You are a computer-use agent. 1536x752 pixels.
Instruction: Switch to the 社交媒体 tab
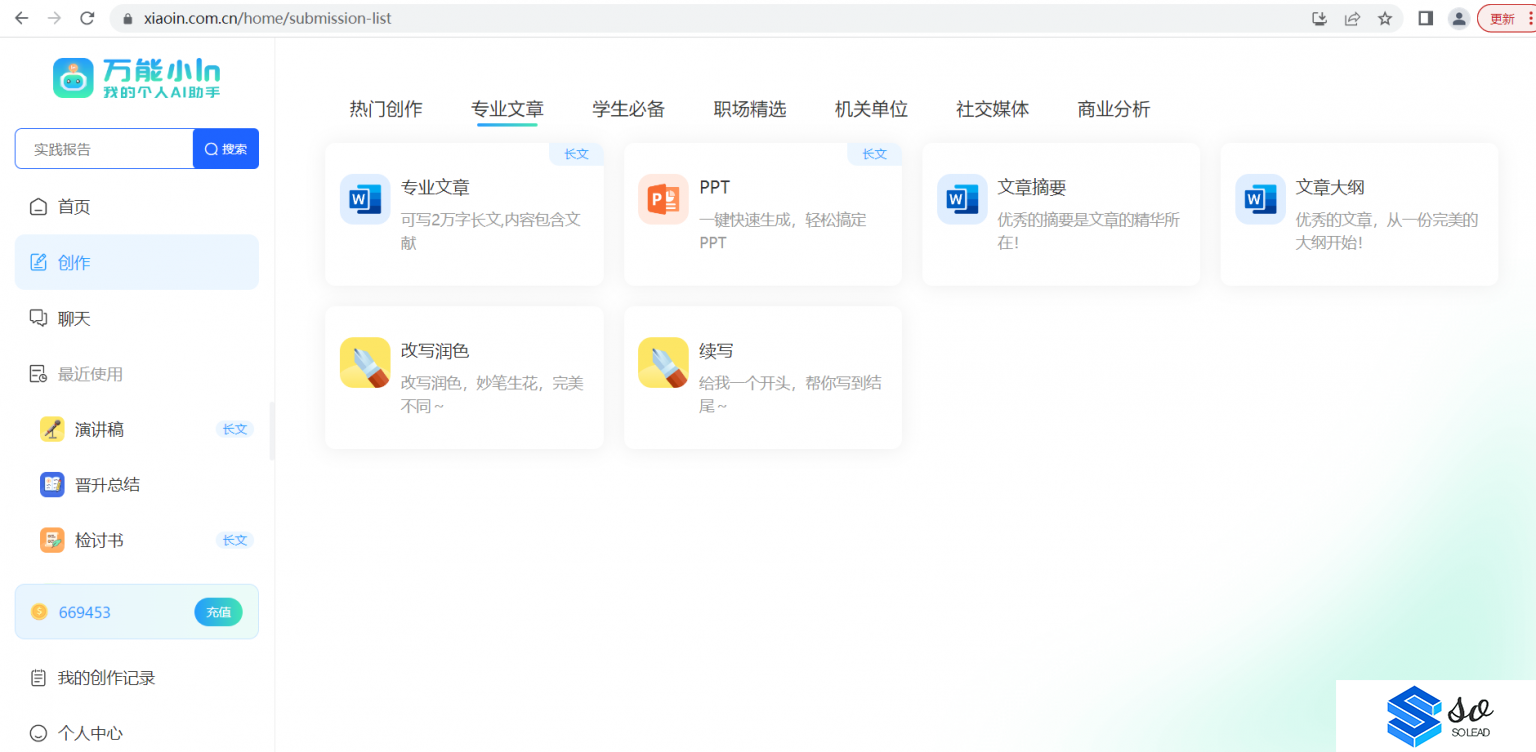992,109
